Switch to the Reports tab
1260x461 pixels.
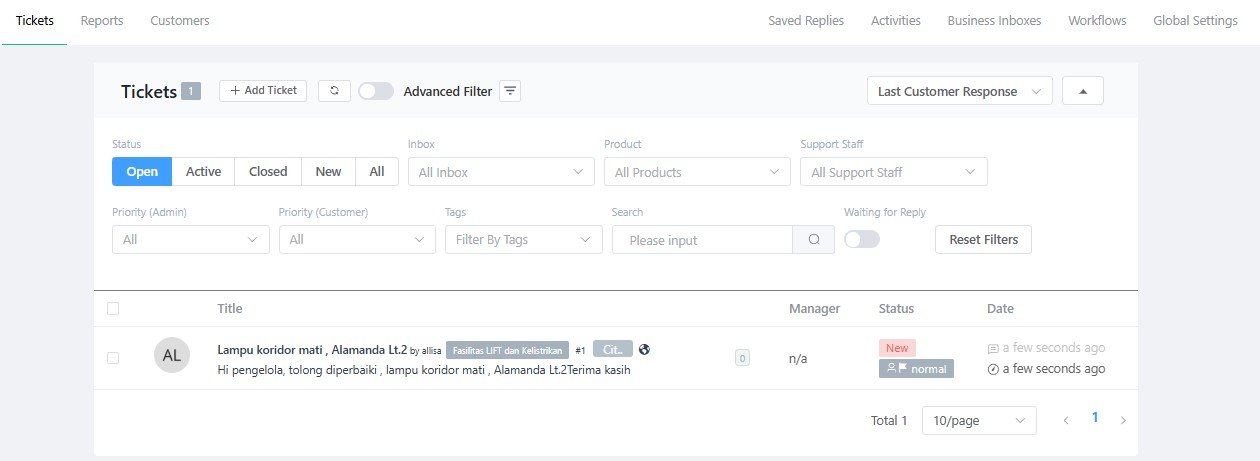[x=102, y=20]
